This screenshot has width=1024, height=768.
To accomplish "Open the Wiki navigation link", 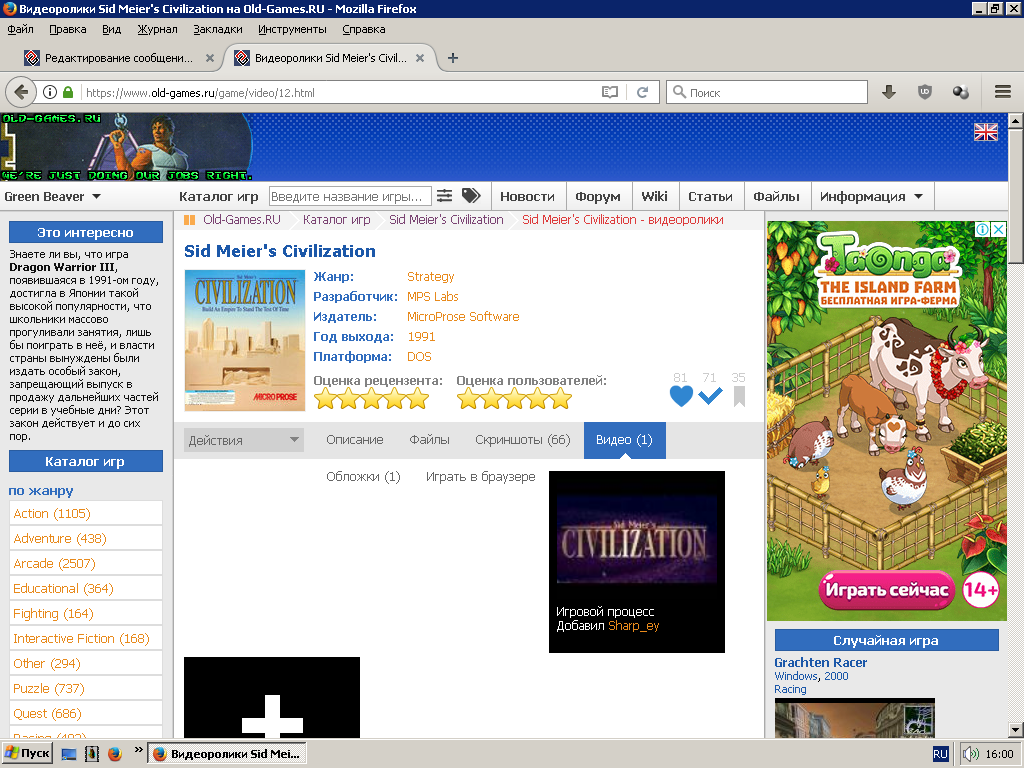I will (x=654, y=197).
